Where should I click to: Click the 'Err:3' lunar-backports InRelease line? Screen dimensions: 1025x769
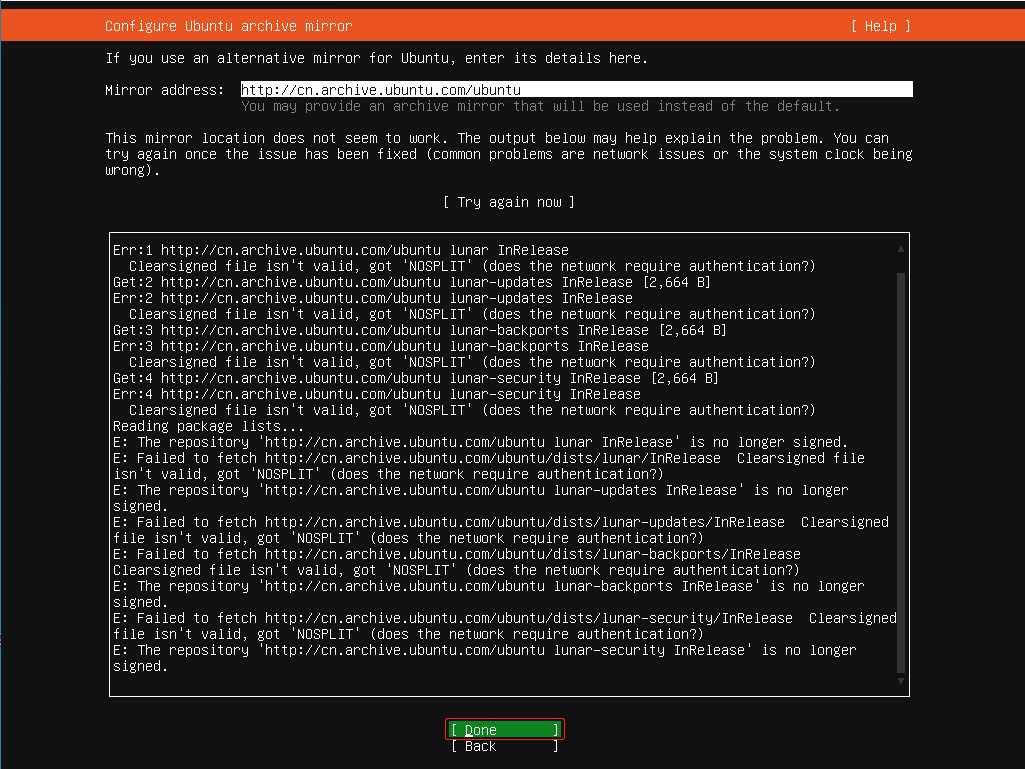(380, 346)
